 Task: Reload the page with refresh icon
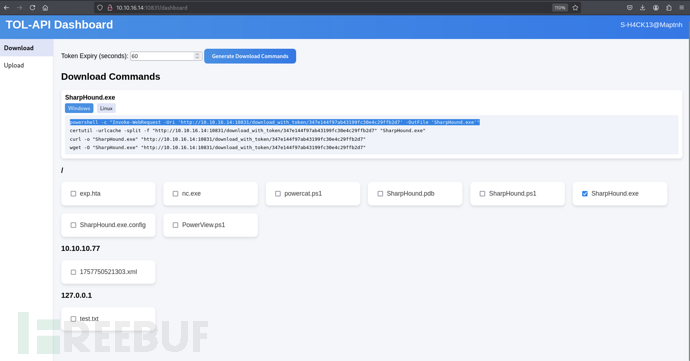coord(33,7)
